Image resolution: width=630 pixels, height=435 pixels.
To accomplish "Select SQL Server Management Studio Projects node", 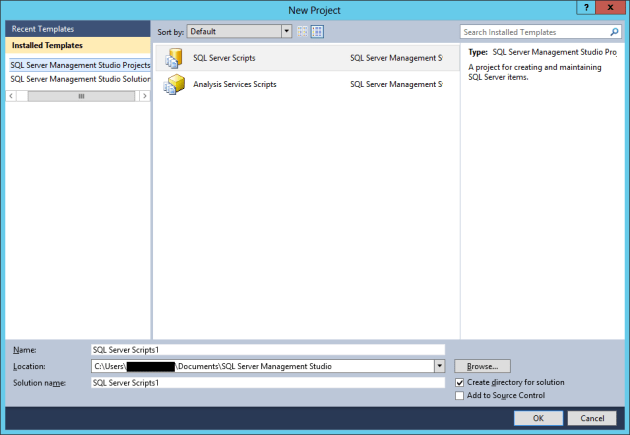I will click(x=80, y=65).
